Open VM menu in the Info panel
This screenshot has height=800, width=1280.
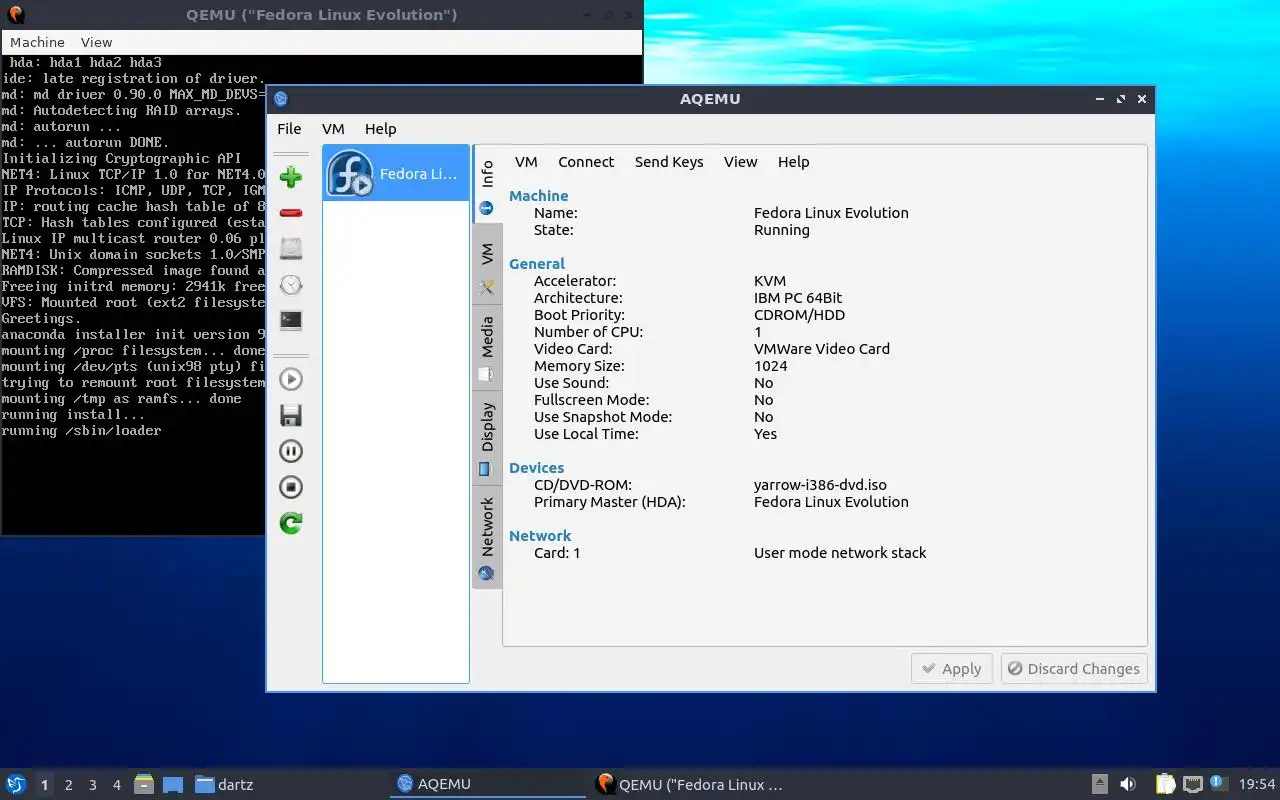(526, 162)
